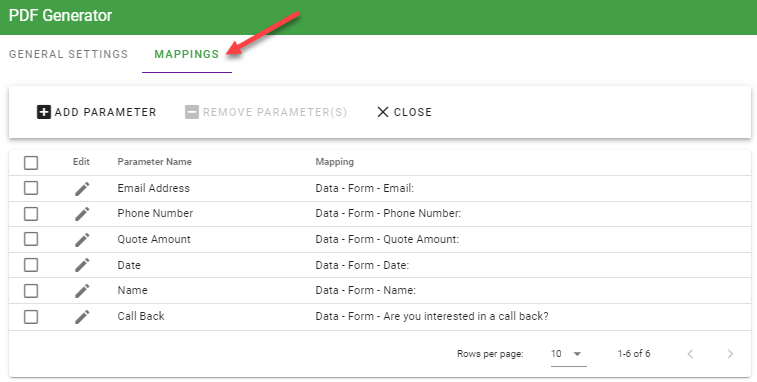Open editor for Quote Amount via pencil
Viewport: 757px width, 382px height.
pyautogui.click(x=82, y=240)
